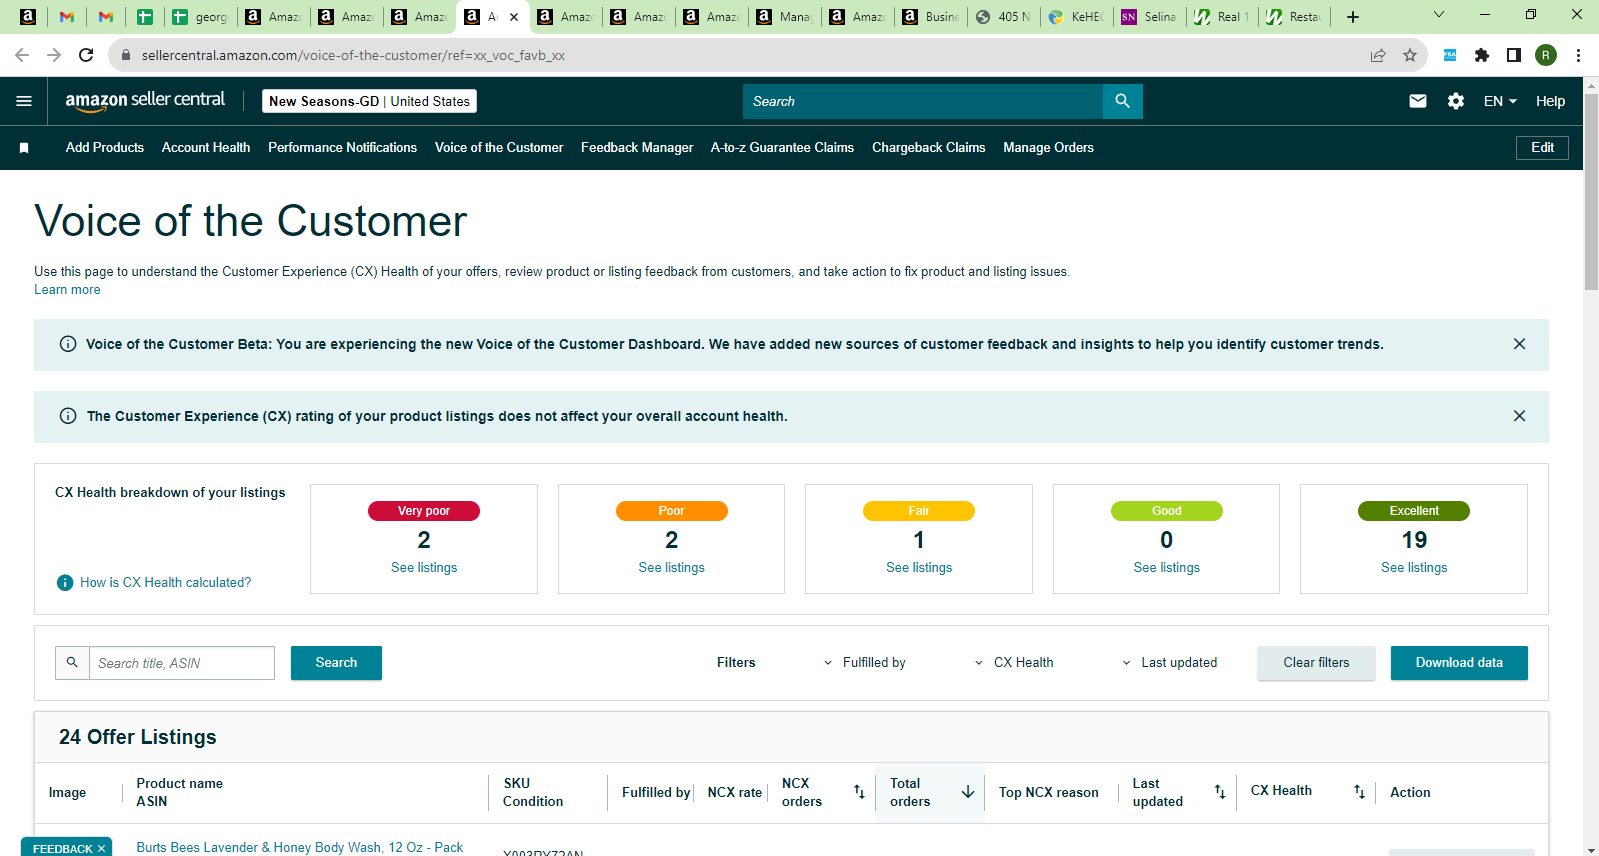Open How is CX Health calculated?
This screenshot has width=1599, height=856.
(x=165, y=583)
